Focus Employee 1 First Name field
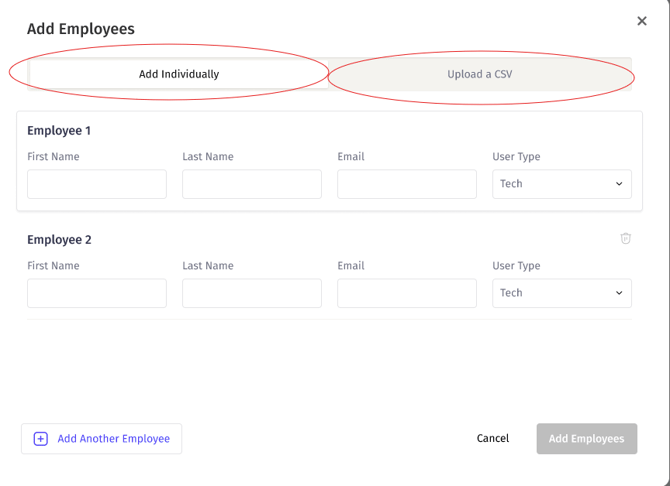Image resolution: width=670 pixels, height=486 pixels. click(x=97, y=184)
